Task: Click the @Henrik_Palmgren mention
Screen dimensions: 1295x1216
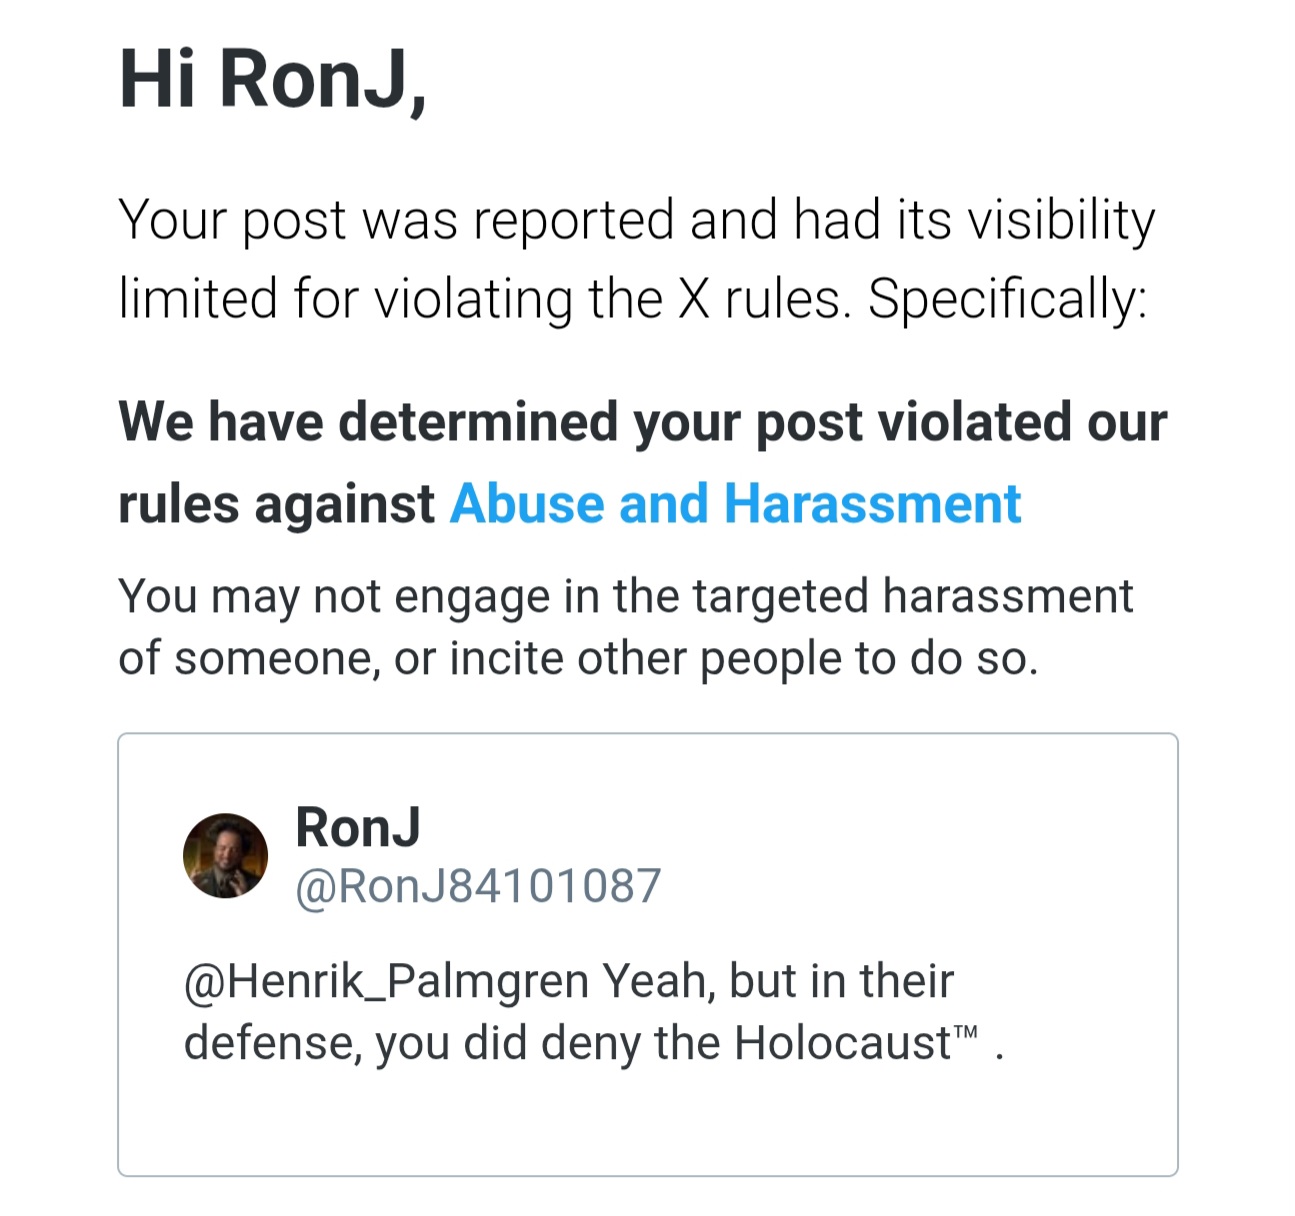Action: coord(386,981)
